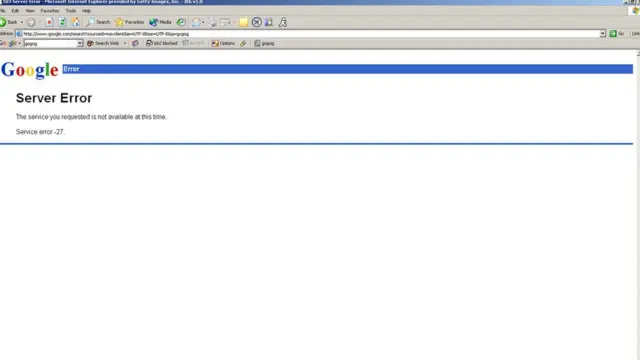Screen dimensions: 640x360
Task: Click the Edit page toolbar icon
Action: point(225,22)
